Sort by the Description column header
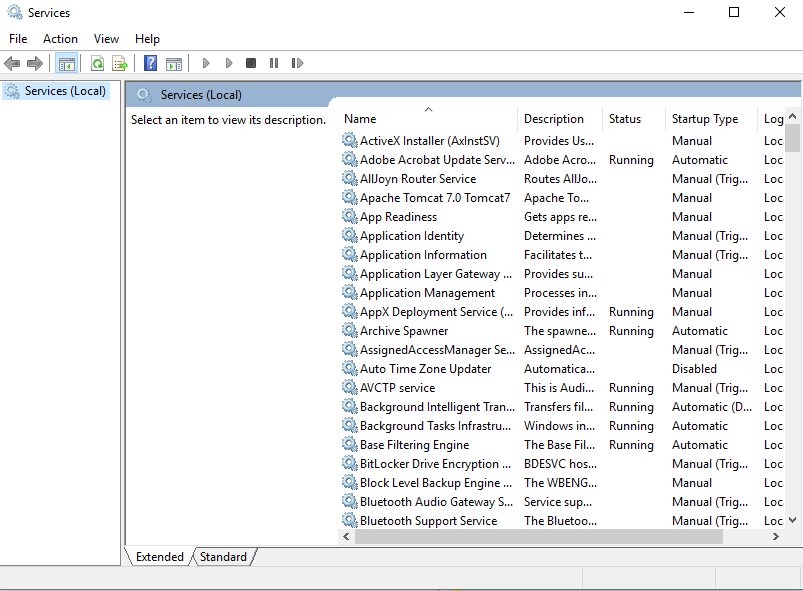 coord(560,119)
